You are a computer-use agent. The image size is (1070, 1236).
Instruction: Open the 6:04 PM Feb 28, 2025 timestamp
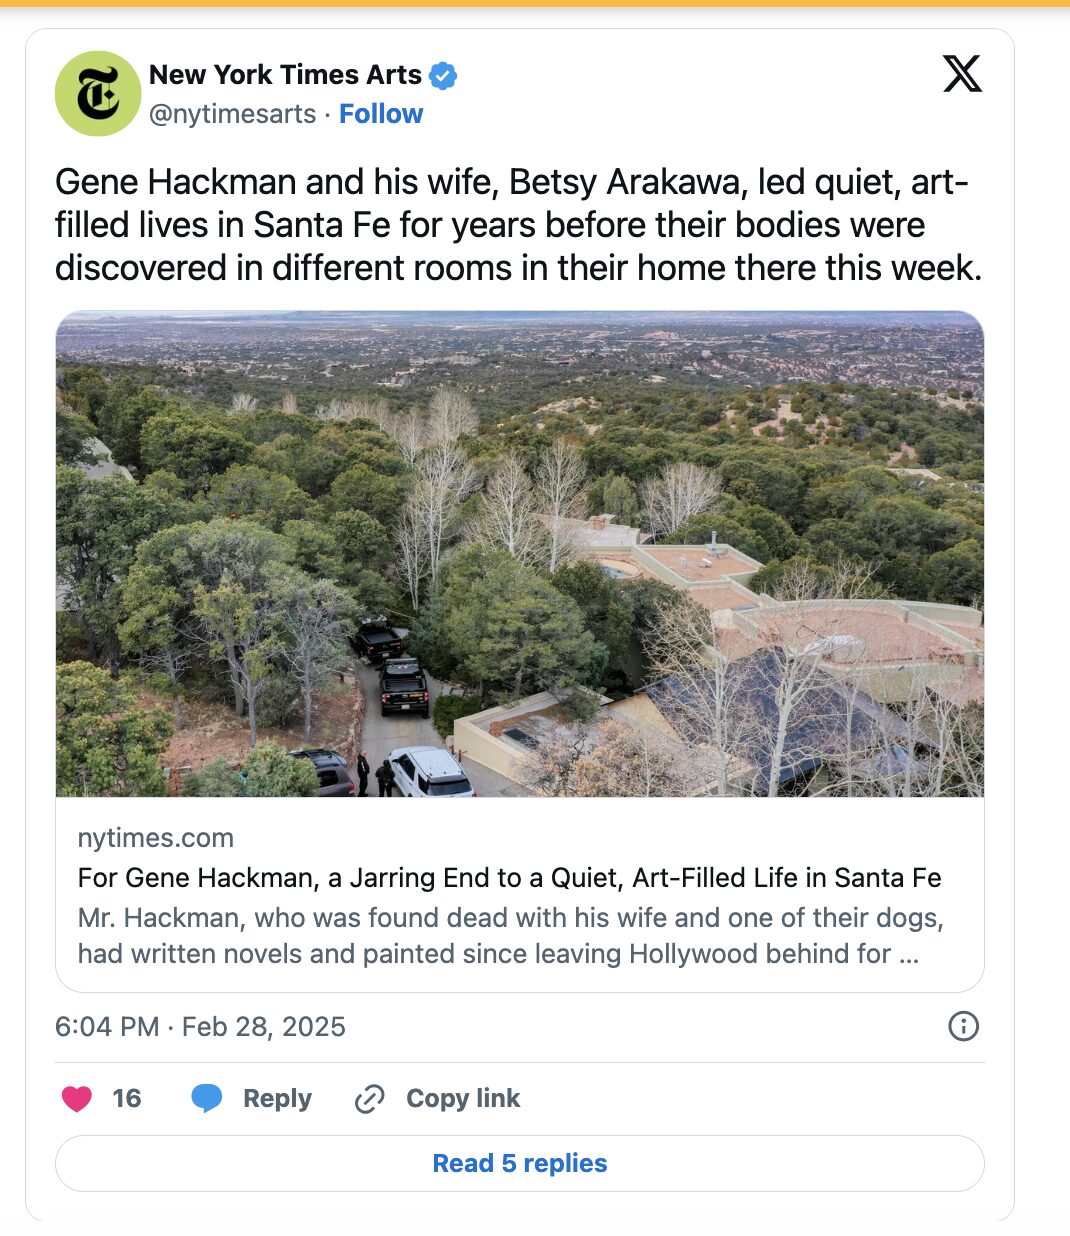(x=200, y=1027)
